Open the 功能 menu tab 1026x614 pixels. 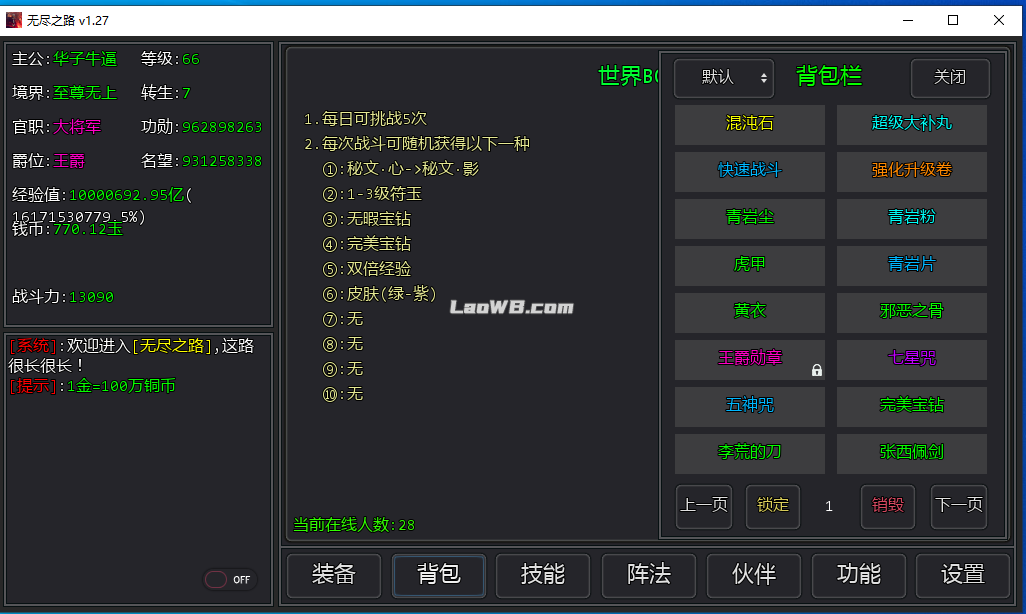point(858,574)
